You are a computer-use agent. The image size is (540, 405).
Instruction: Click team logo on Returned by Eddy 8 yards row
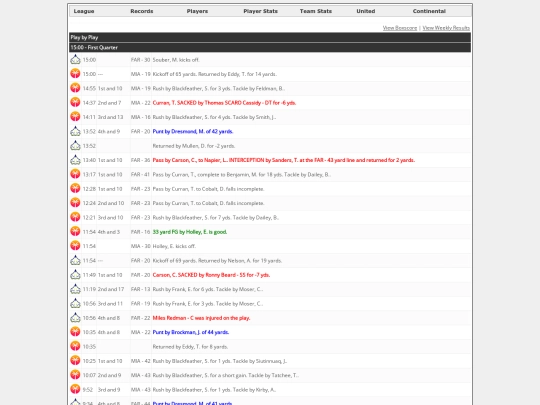[x=75, y=346]
